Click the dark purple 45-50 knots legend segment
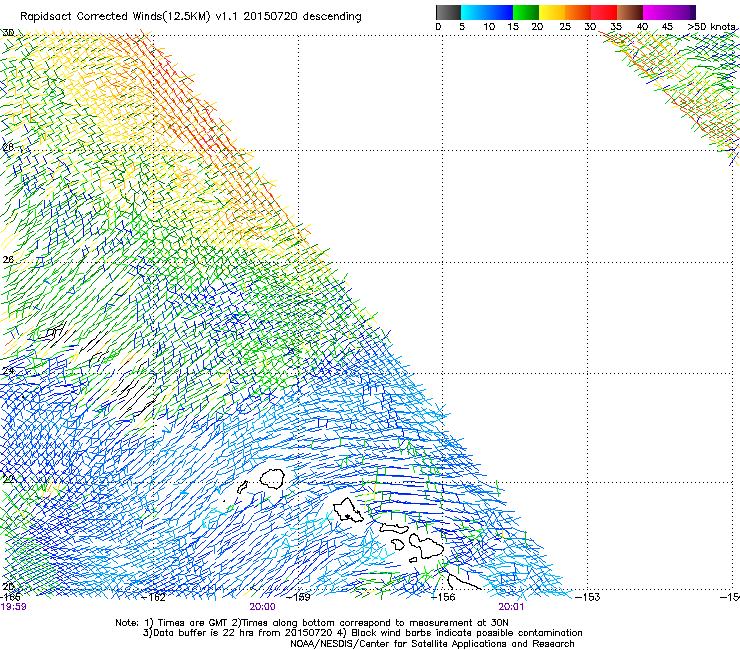740x650 pixels. coord(682,12)
